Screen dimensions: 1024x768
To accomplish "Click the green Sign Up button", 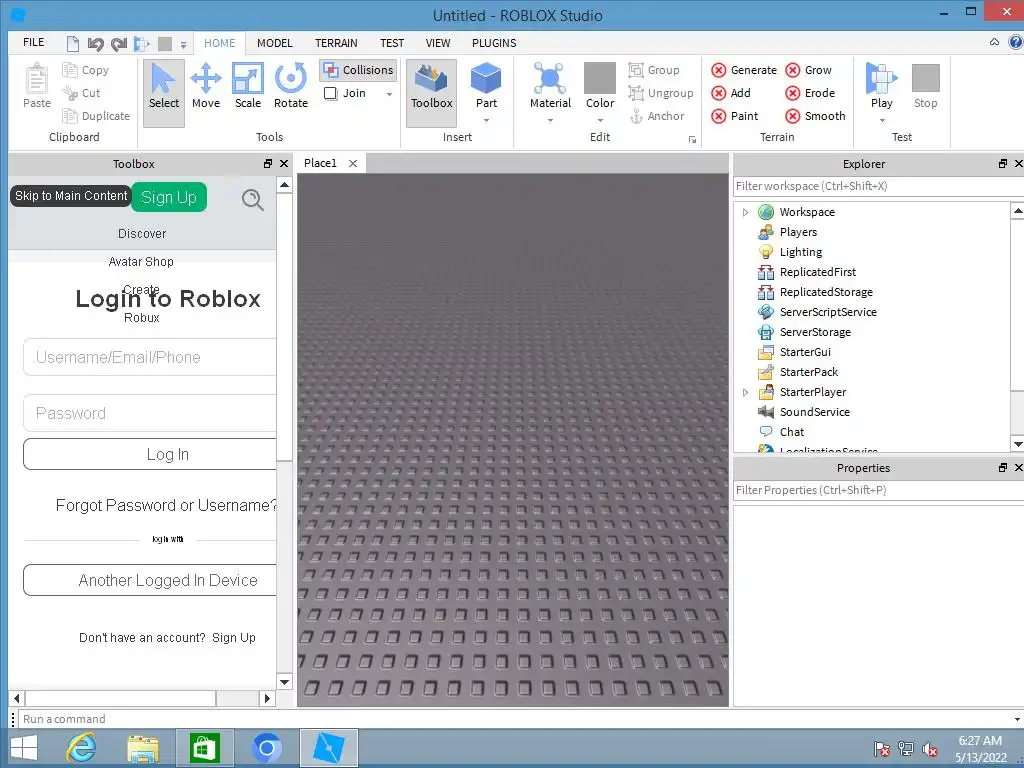I will click(168, 197).
